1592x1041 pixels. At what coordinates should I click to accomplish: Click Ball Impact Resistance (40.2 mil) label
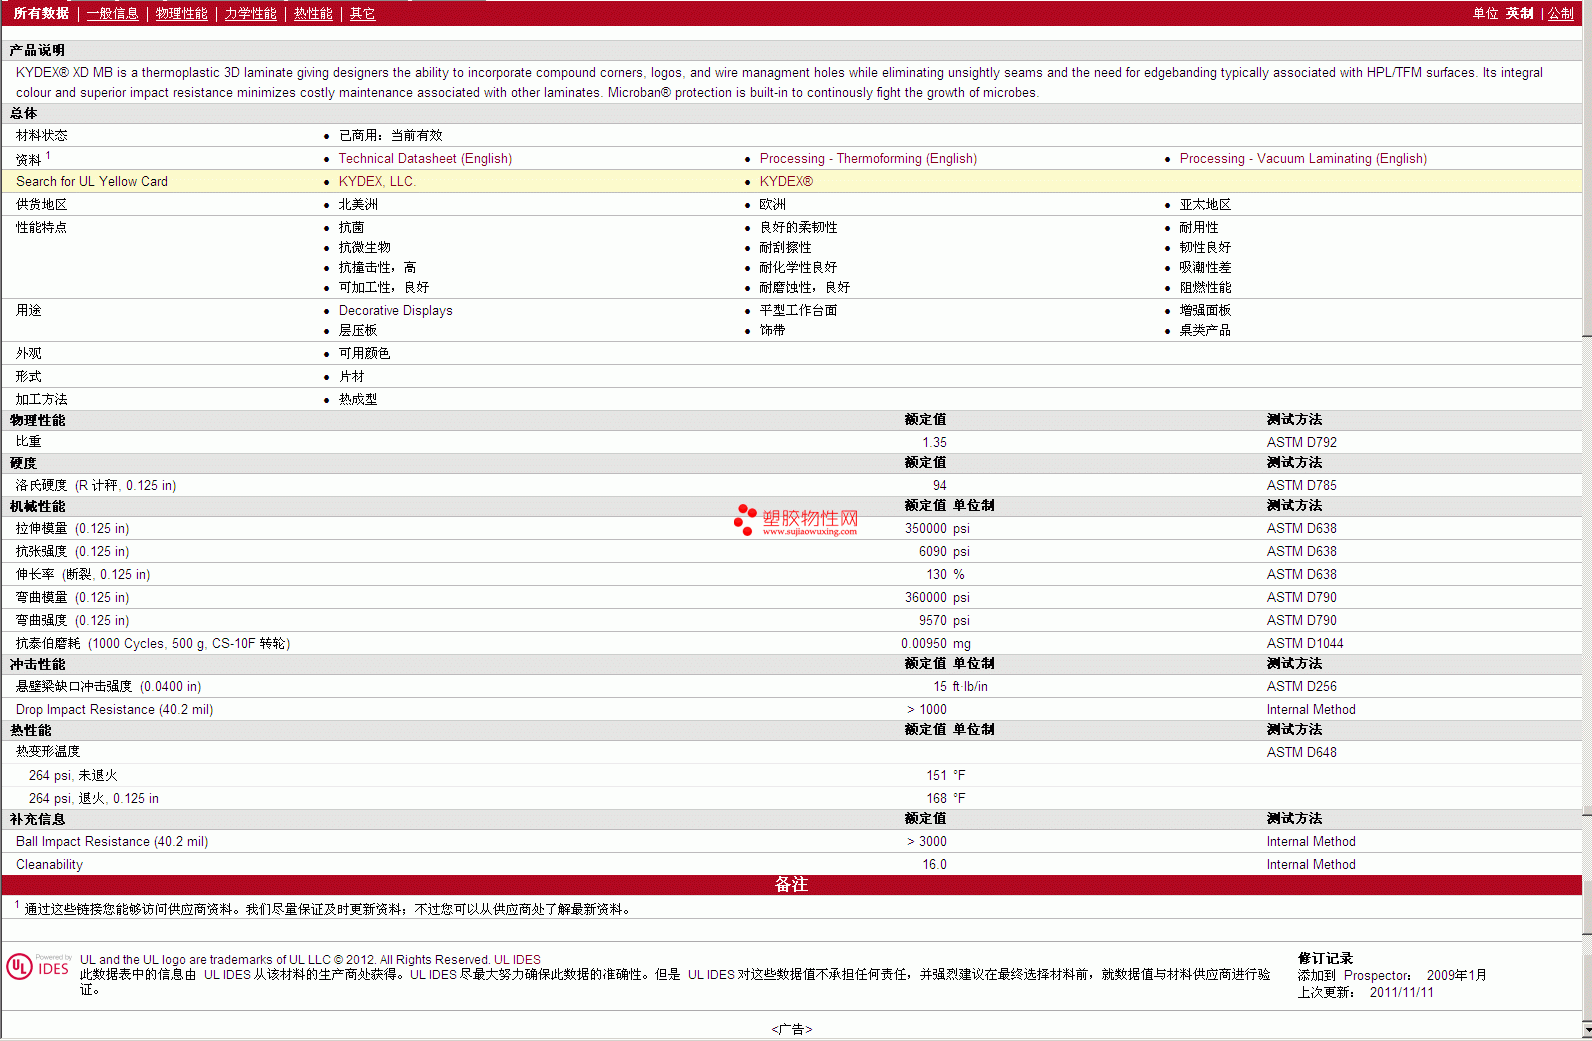(x=112, y=842)
